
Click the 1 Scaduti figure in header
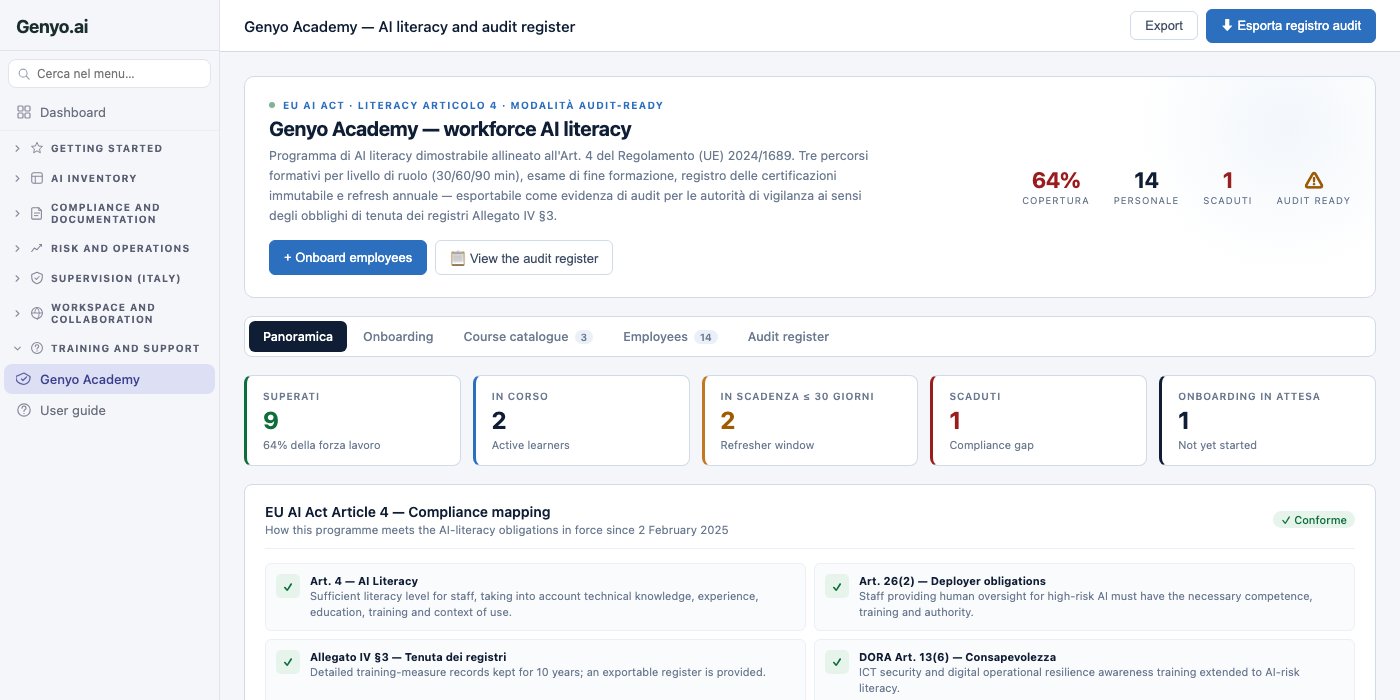point(1228,181)
